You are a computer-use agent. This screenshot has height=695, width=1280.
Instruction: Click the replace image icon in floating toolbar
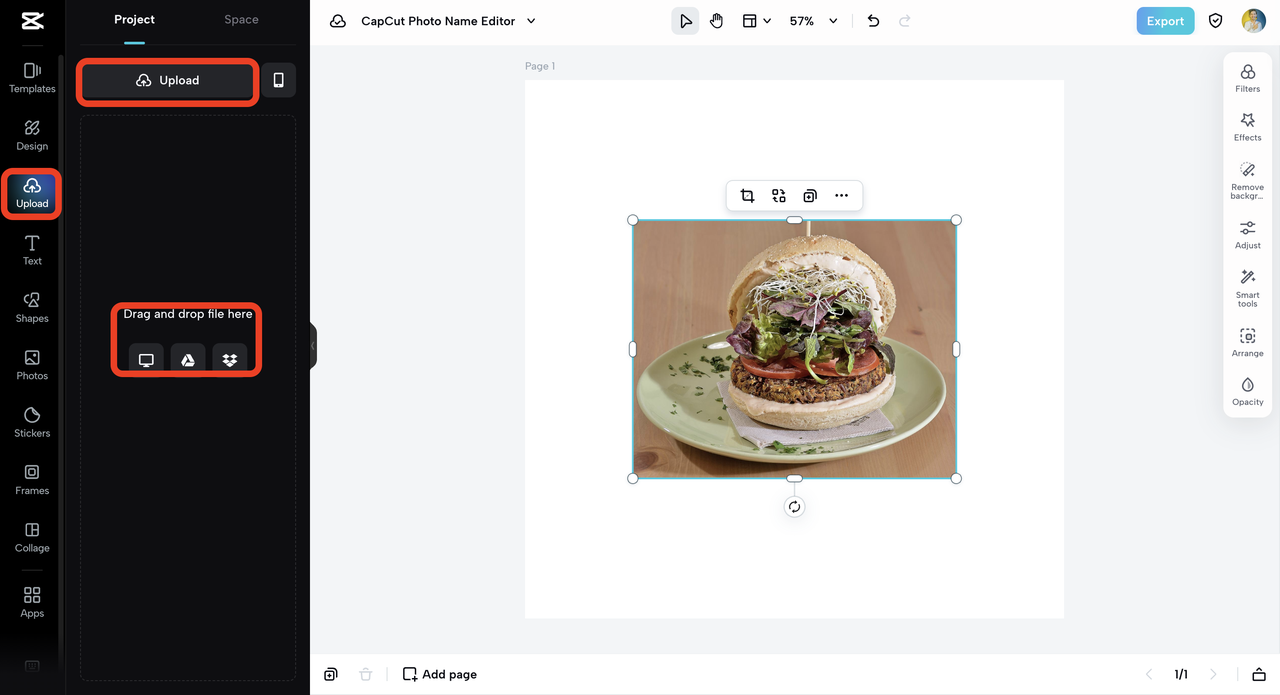click(779, 196)
